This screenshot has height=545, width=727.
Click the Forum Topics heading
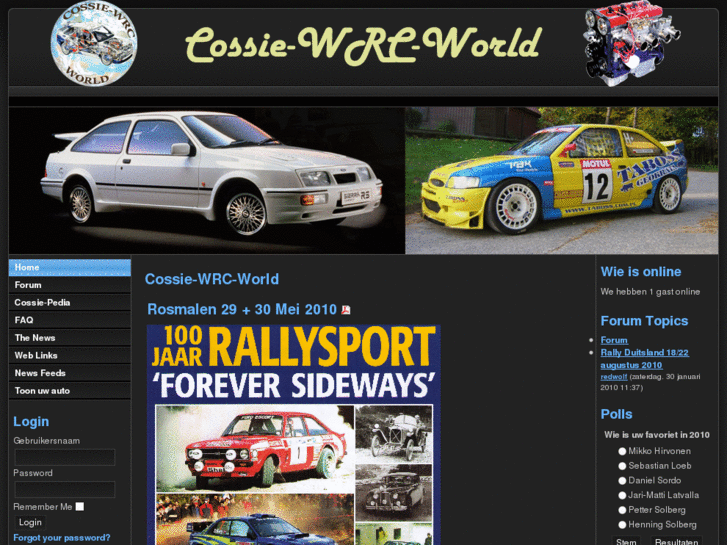(x=644, y=321)
